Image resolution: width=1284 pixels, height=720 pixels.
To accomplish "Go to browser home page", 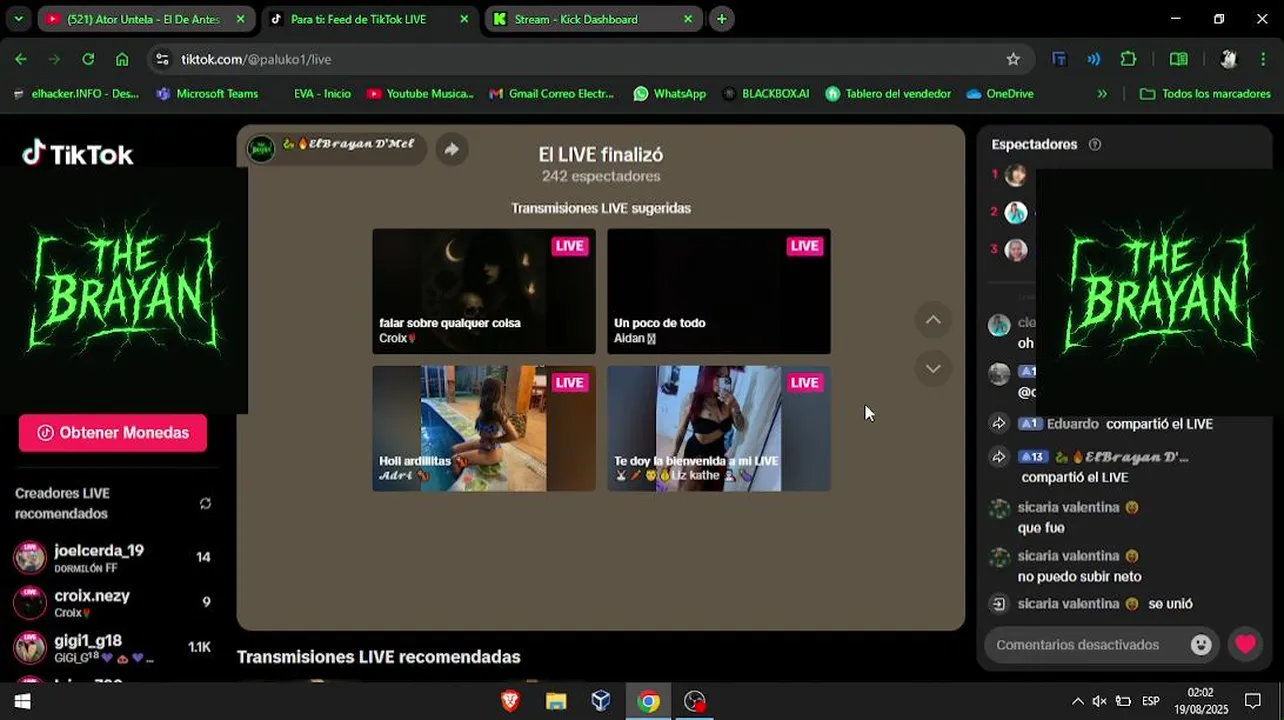I will coord(122,59).
